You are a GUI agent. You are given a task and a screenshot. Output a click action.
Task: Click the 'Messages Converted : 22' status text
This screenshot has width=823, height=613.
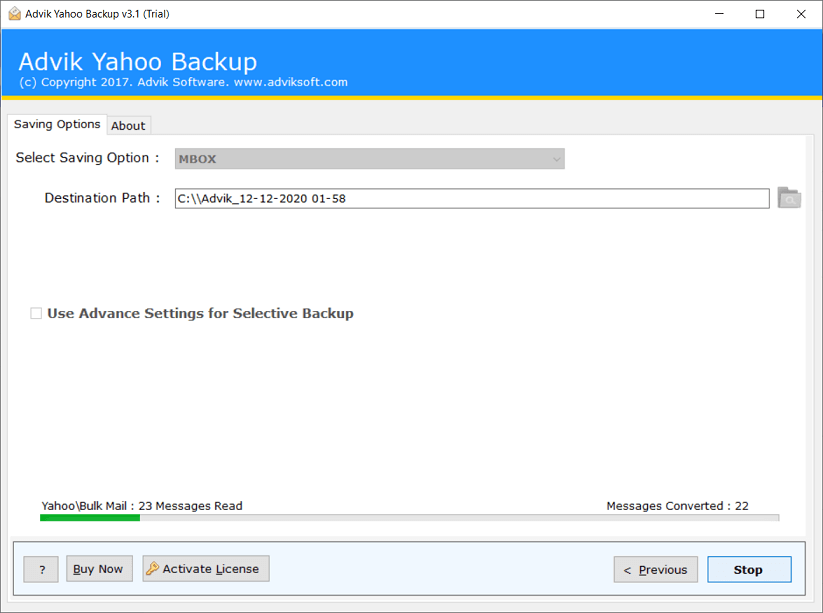click(677, 506)
